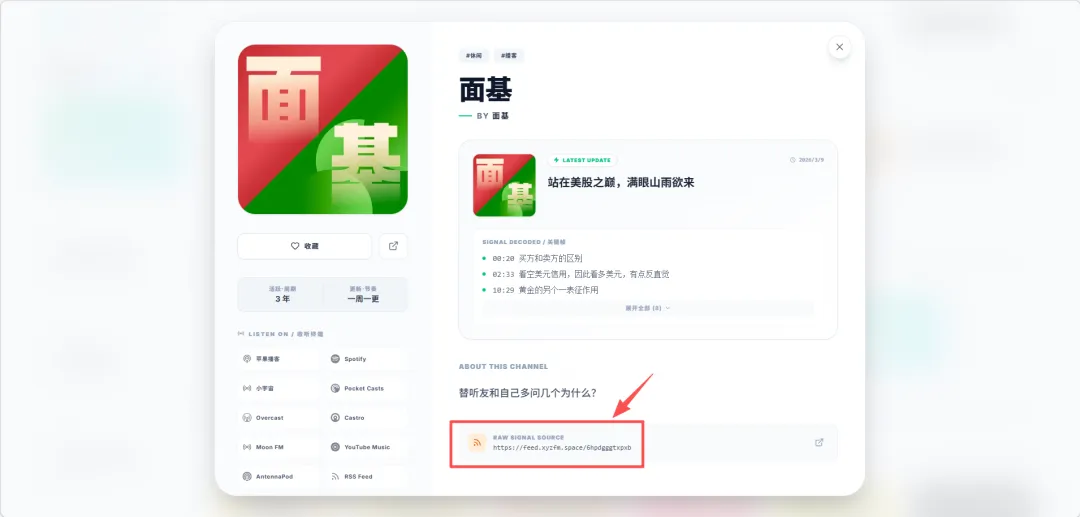Image resolution: width=1080 pixels, height=517 pixels.
Task: Click the 3 年 active period stat
Action: click(x=282, y=295)
